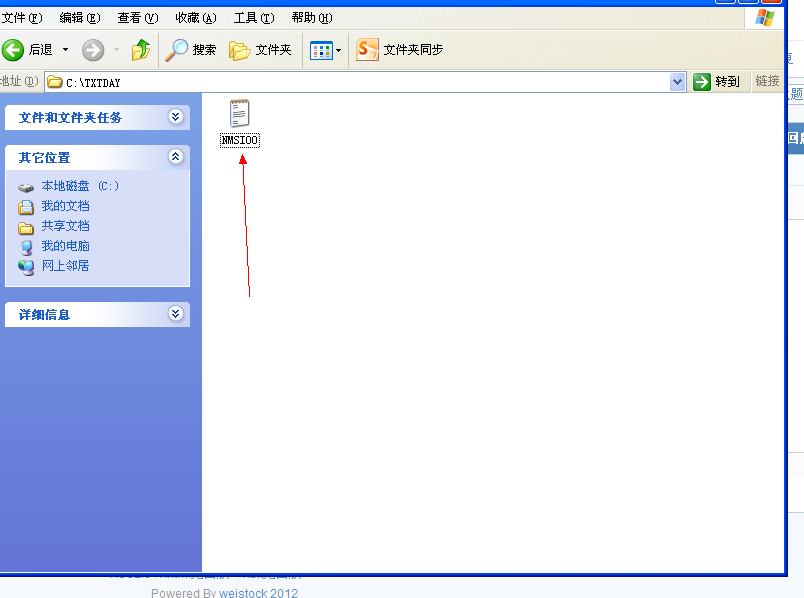The image size is (804, 598).
Task: Click the My Documents folder icon
Action: pyautogui.click(x=26, y=207)
